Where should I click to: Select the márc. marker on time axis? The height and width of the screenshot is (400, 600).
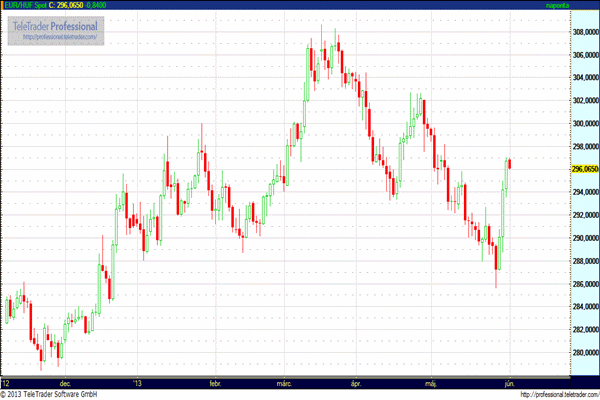coord(284,382)
